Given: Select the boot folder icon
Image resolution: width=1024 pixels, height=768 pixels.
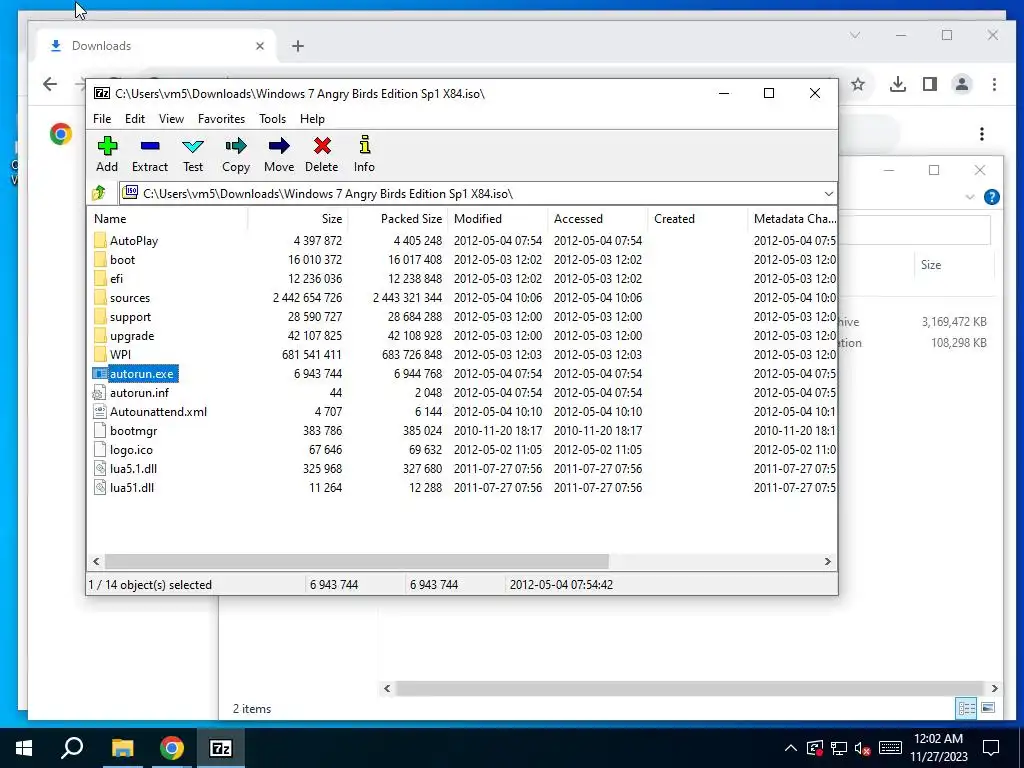Looking at the screenshot, I should click(100, 259).
